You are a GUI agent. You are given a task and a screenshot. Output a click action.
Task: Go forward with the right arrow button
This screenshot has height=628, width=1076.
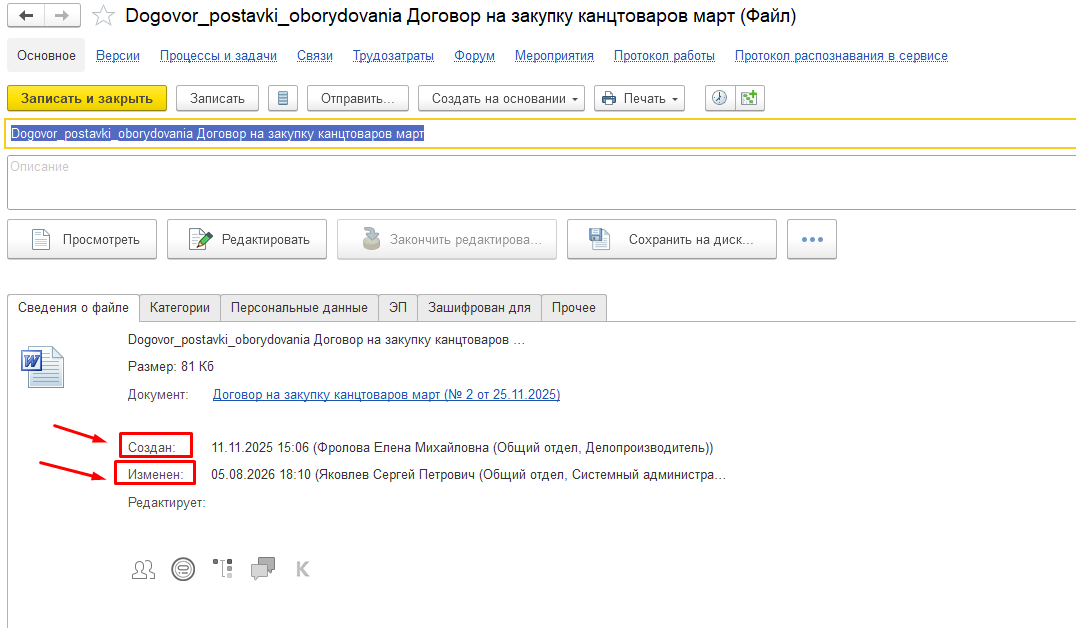tap(62, 15)
